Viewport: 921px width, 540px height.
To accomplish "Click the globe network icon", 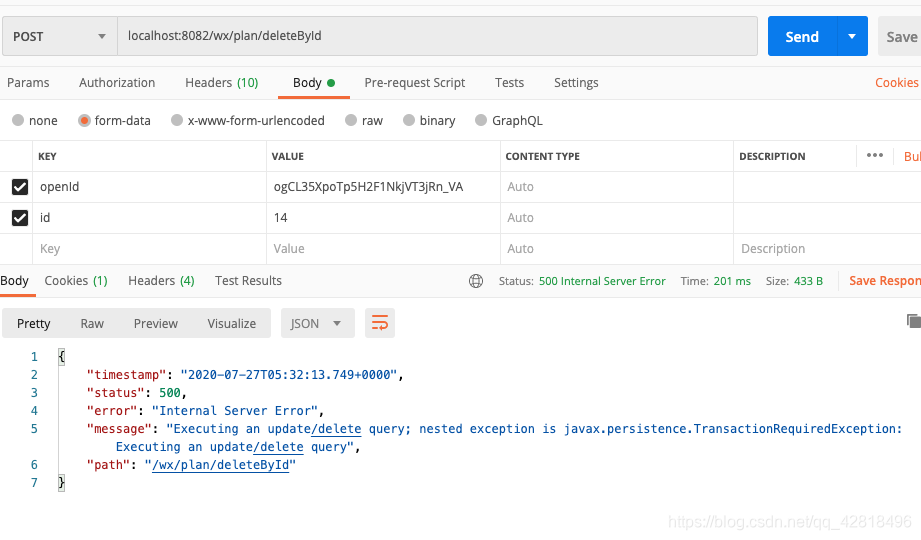I will 476,281.
